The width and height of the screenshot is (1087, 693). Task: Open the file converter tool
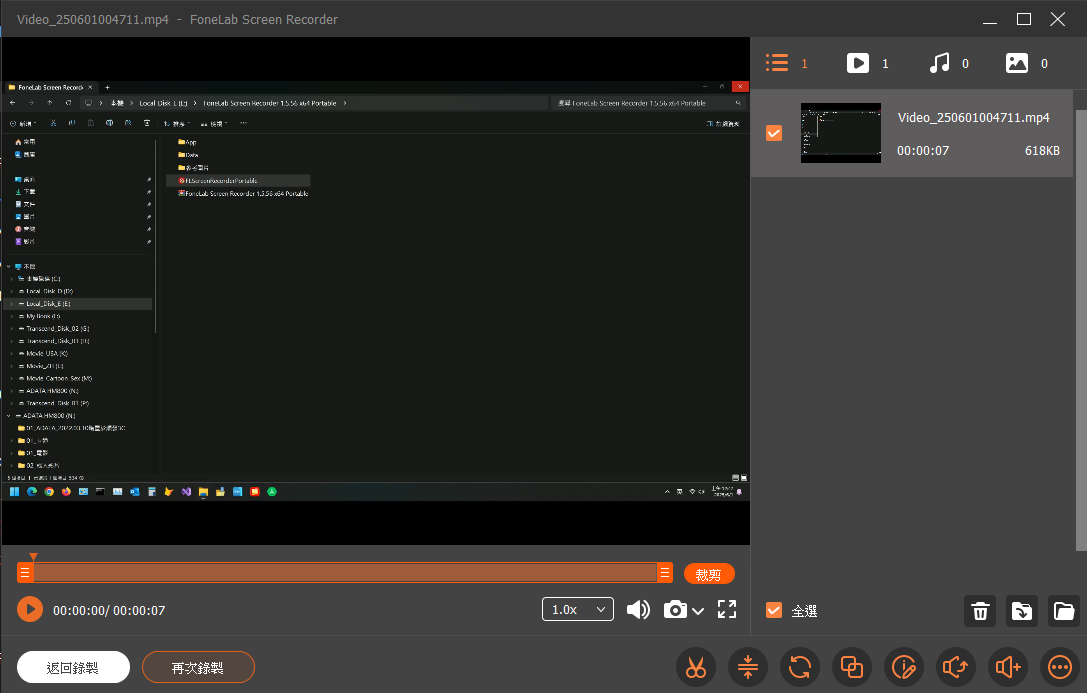[799, 667]
